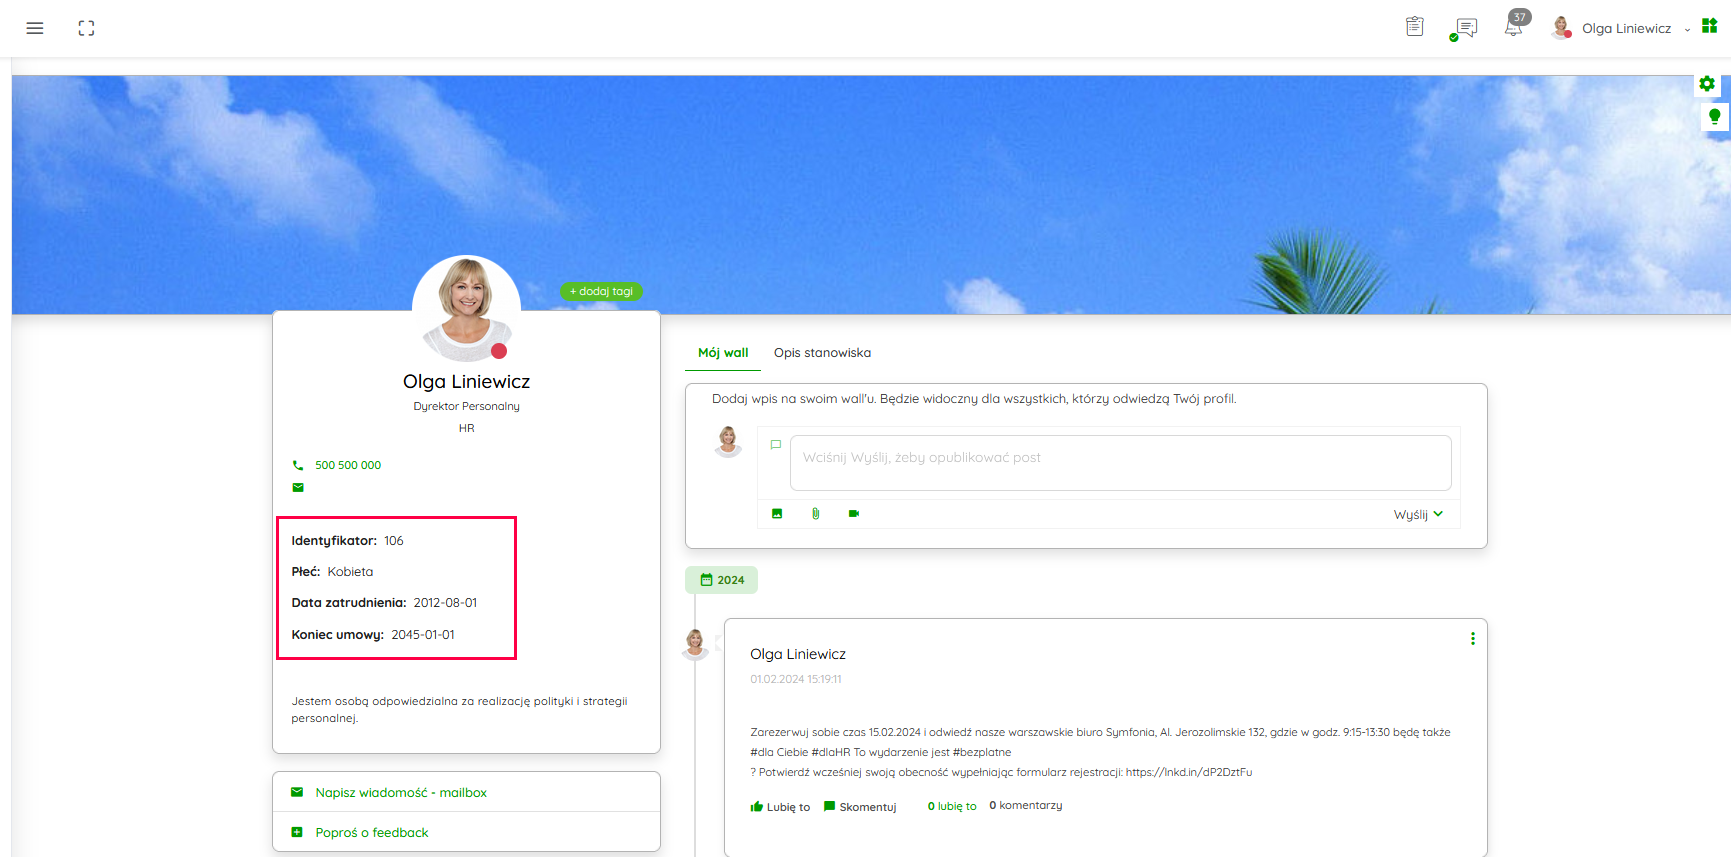Click the green apps grid icon
The height and width of the screenshot is (857, 1731).
[1709, 26]
